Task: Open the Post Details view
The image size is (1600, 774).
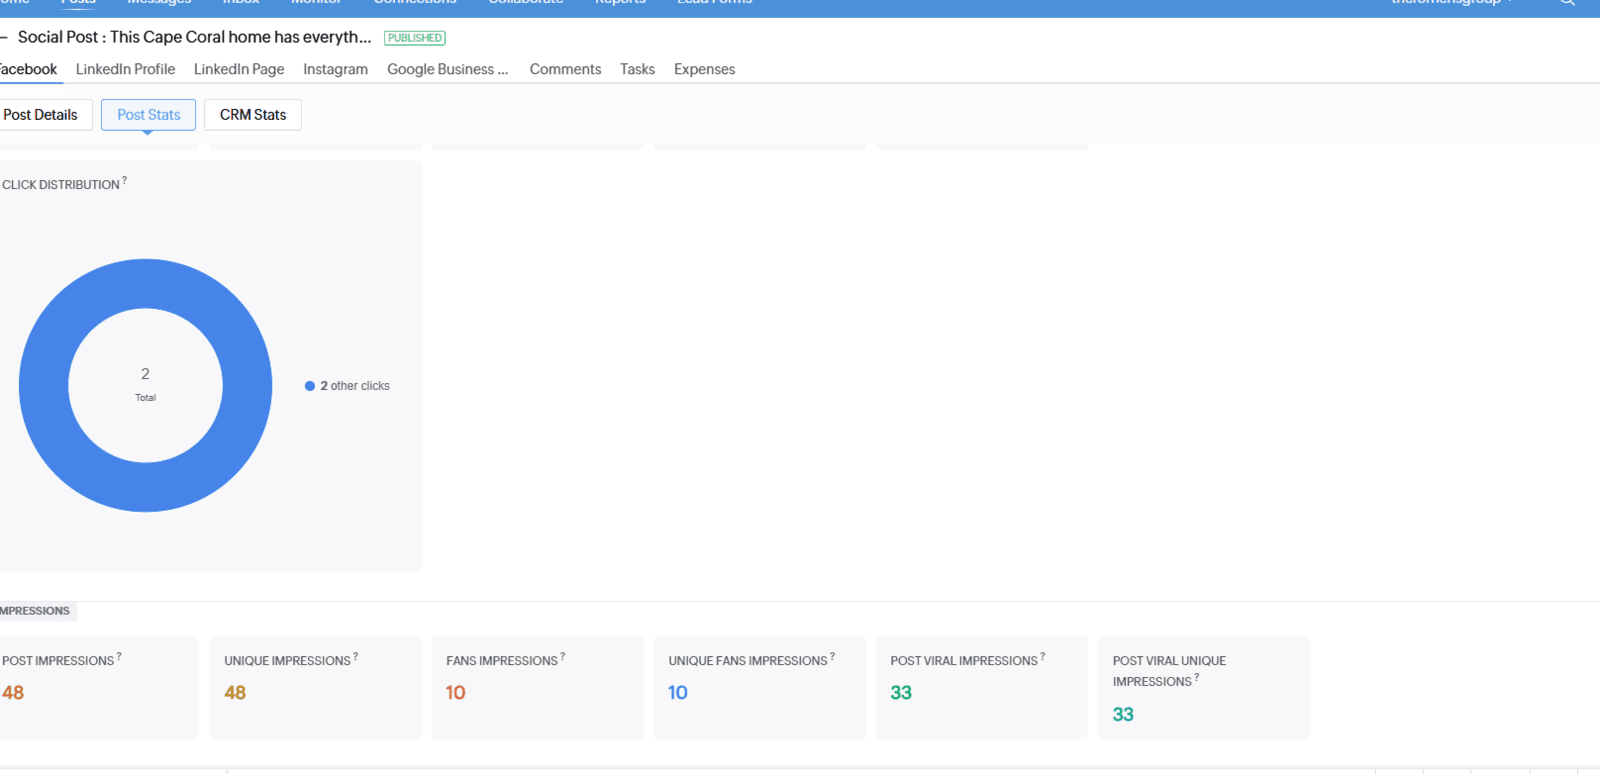Action: (x=41, y=115)
